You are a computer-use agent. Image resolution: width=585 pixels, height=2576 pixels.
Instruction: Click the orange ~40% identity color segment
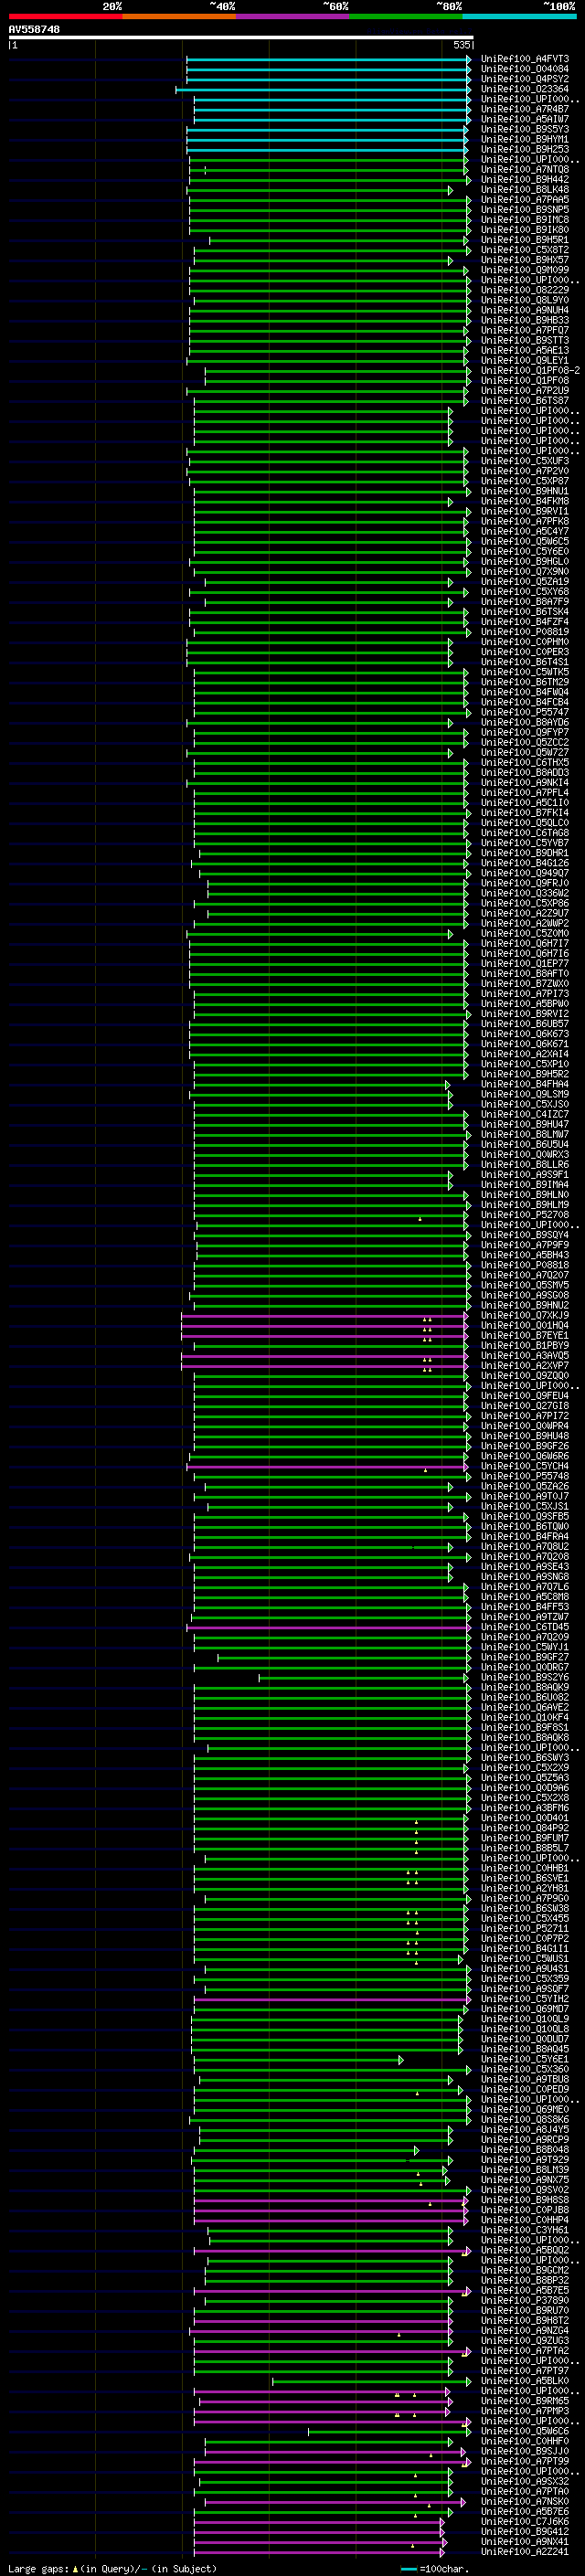coord(179,16)
